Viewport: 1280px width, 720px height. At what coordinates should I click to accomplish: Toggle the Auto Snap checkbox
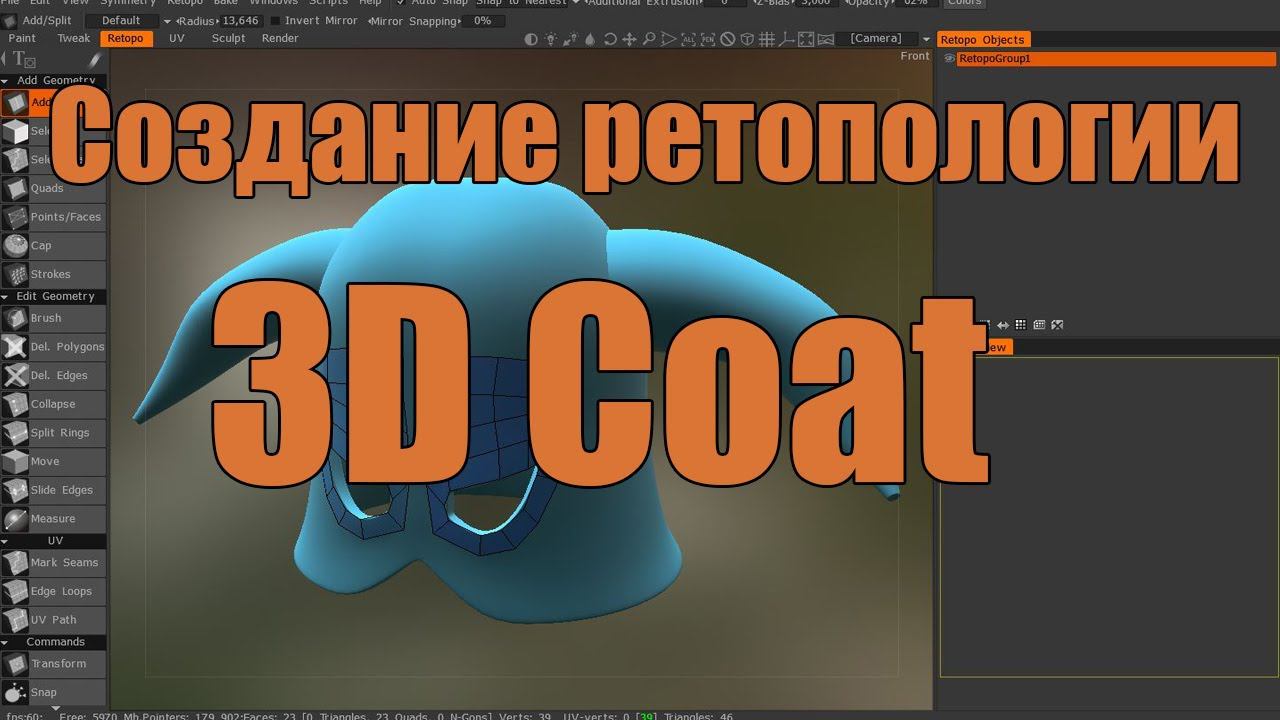point(401,2)
